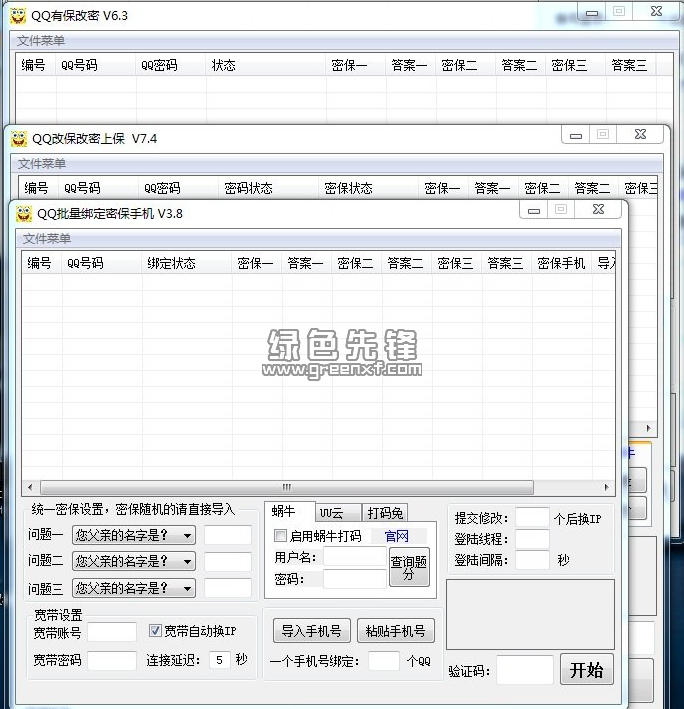684x709 pixels.
Task: Click the 答案三 column header in front window
Action: (x=507, y=263)
